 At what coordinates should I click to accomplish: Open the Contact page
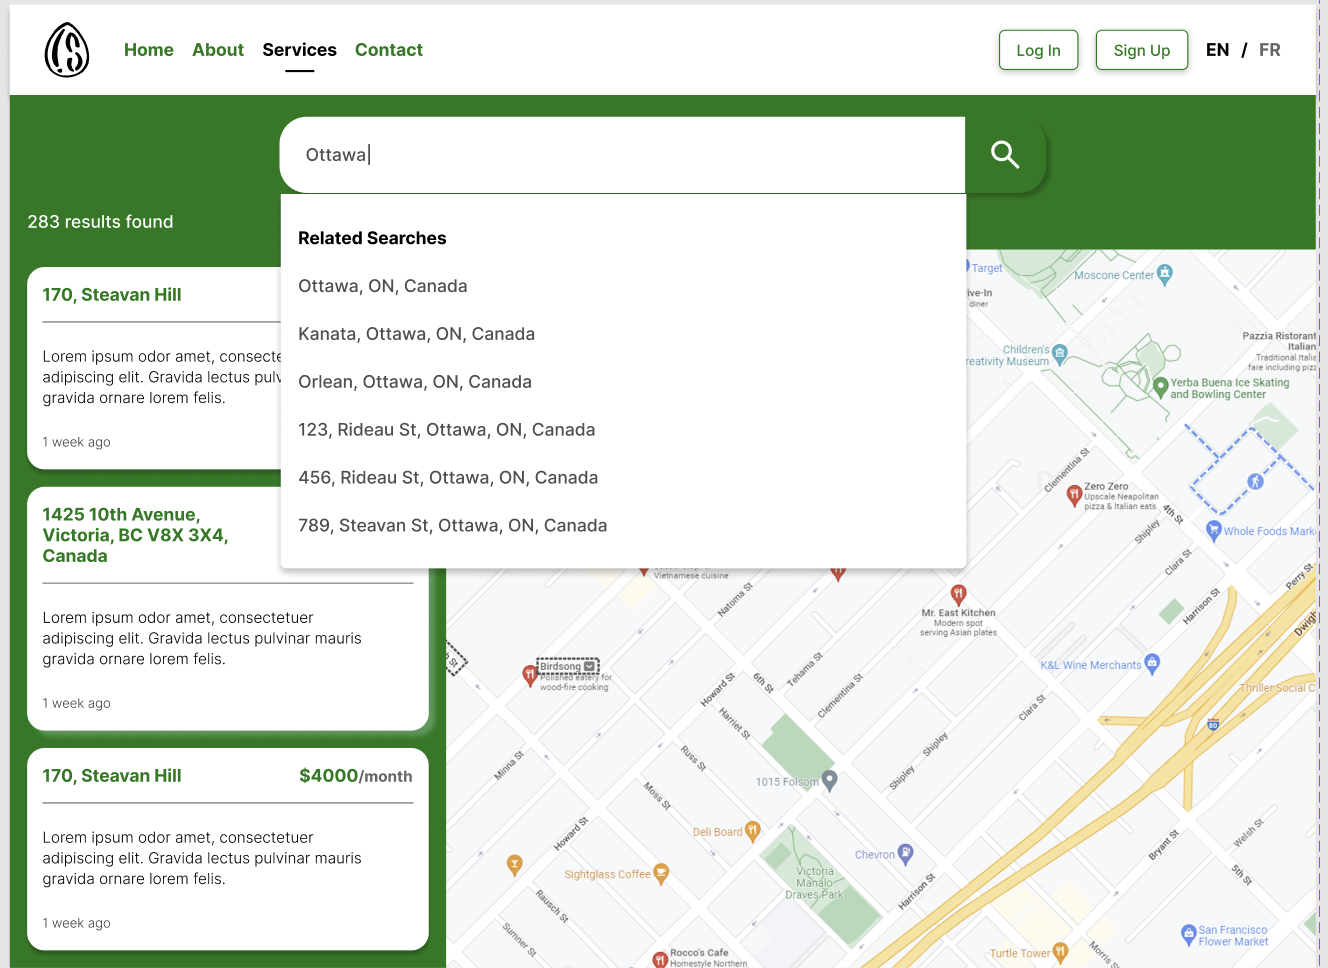[x=389, y=50]
